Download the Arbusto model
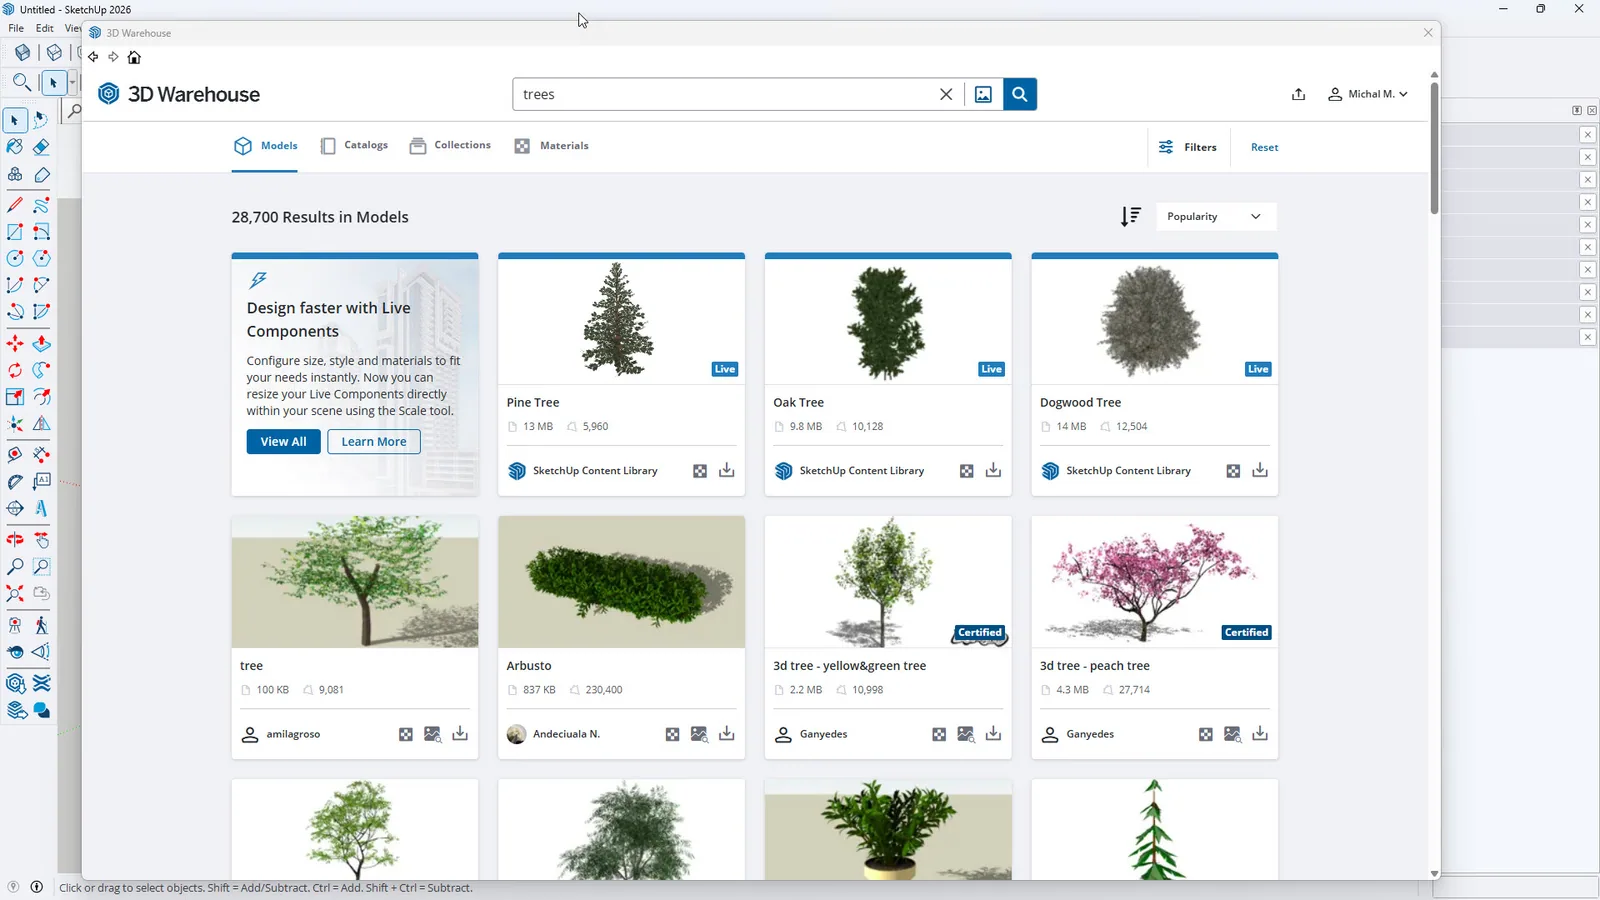Image resolution: width=1600 pixels, height=900 pixels. coord(727,734)
